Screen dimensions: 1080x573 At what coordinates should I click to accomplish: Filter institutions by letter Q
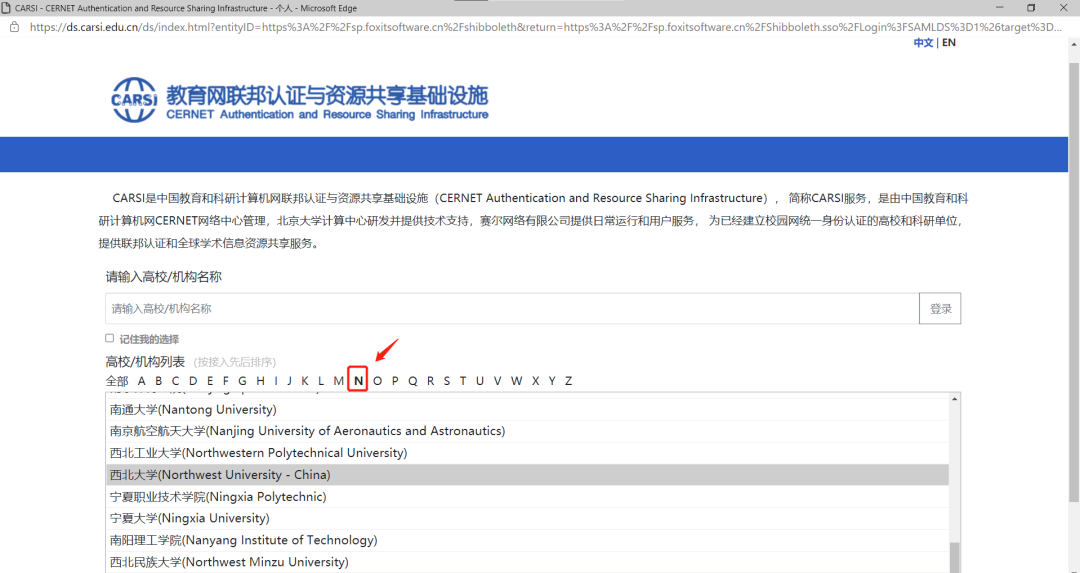[x=413, y=381]
